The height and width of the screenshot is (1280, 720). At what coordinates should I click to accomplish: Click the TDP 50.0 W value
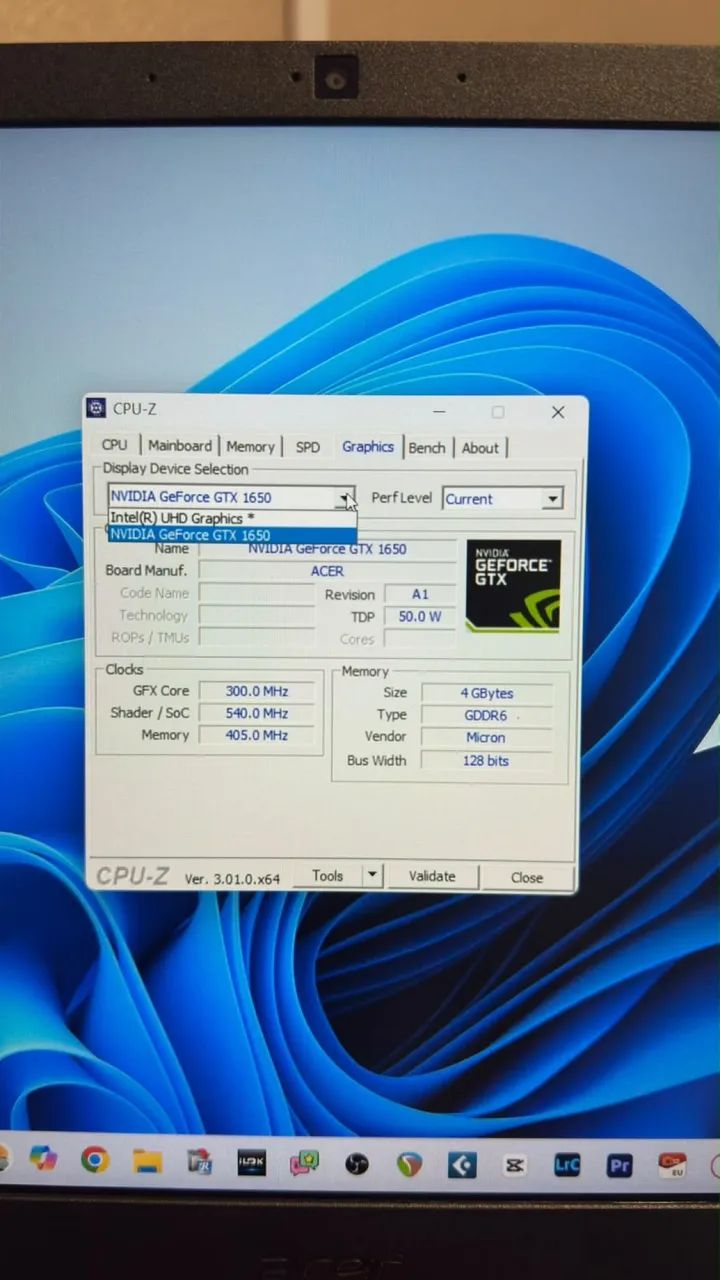pyautogui.click(x=420, y=616)
